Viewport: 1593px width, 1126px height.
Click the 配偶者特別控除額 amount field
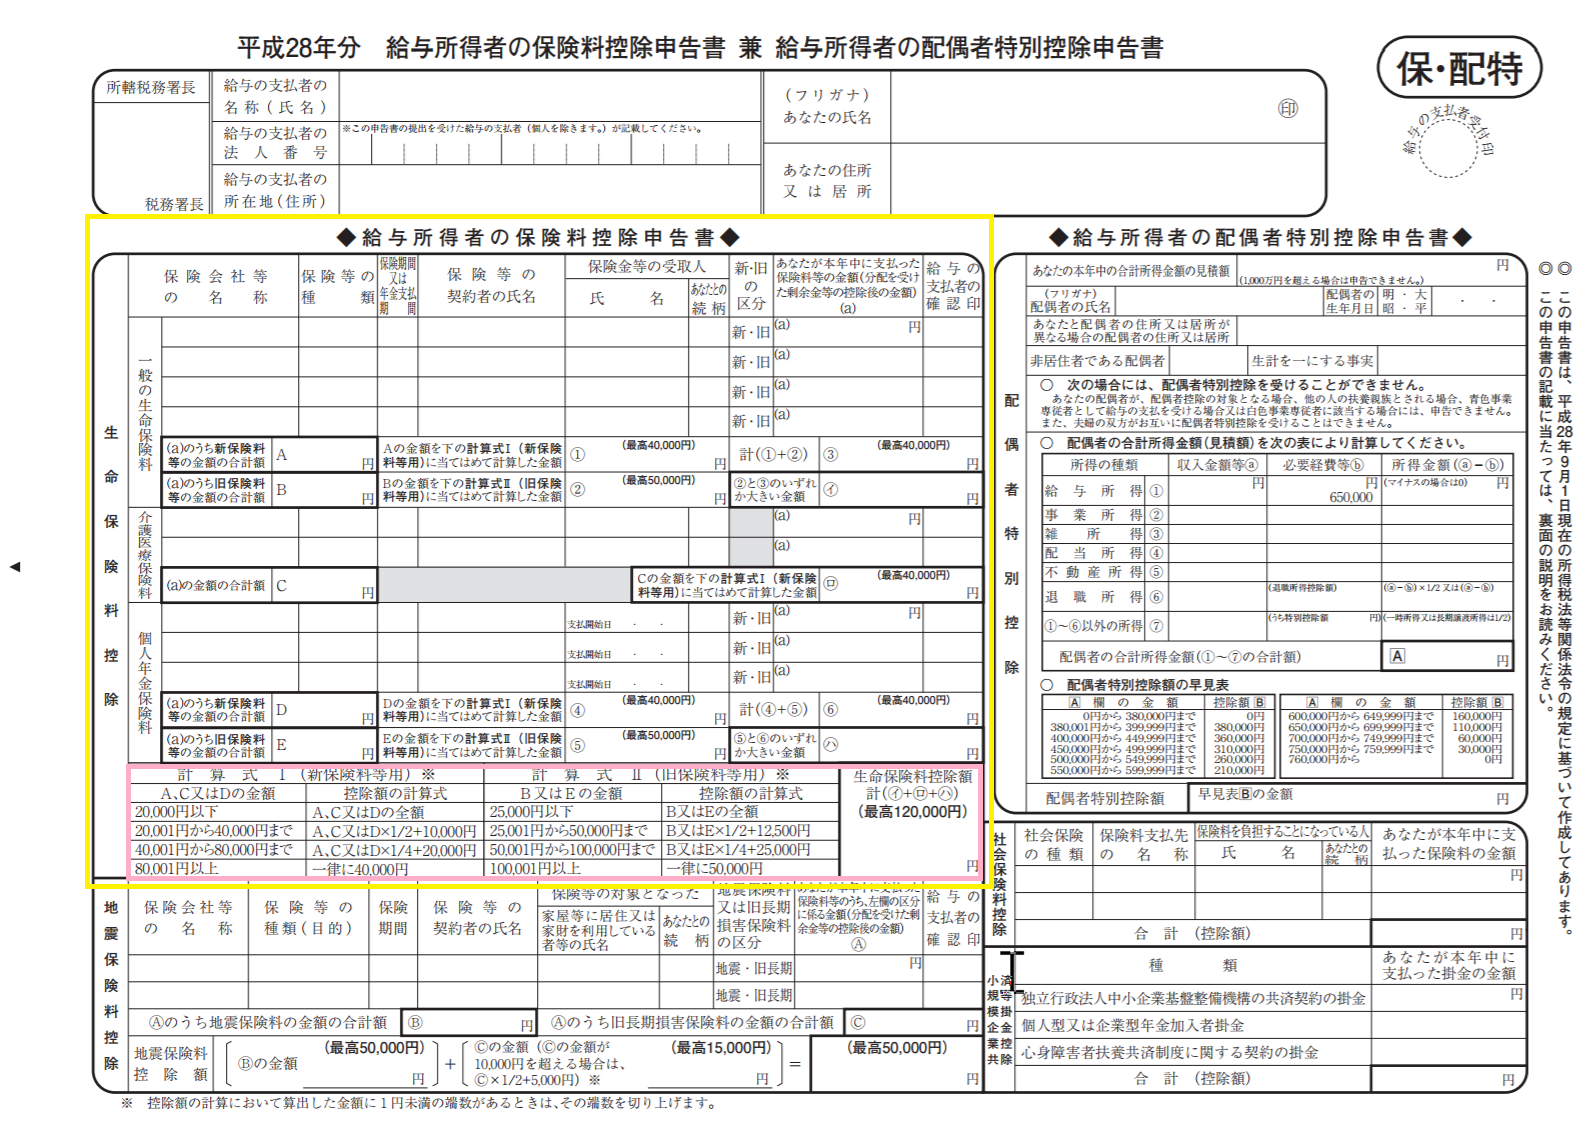(x=1355, y=797)
